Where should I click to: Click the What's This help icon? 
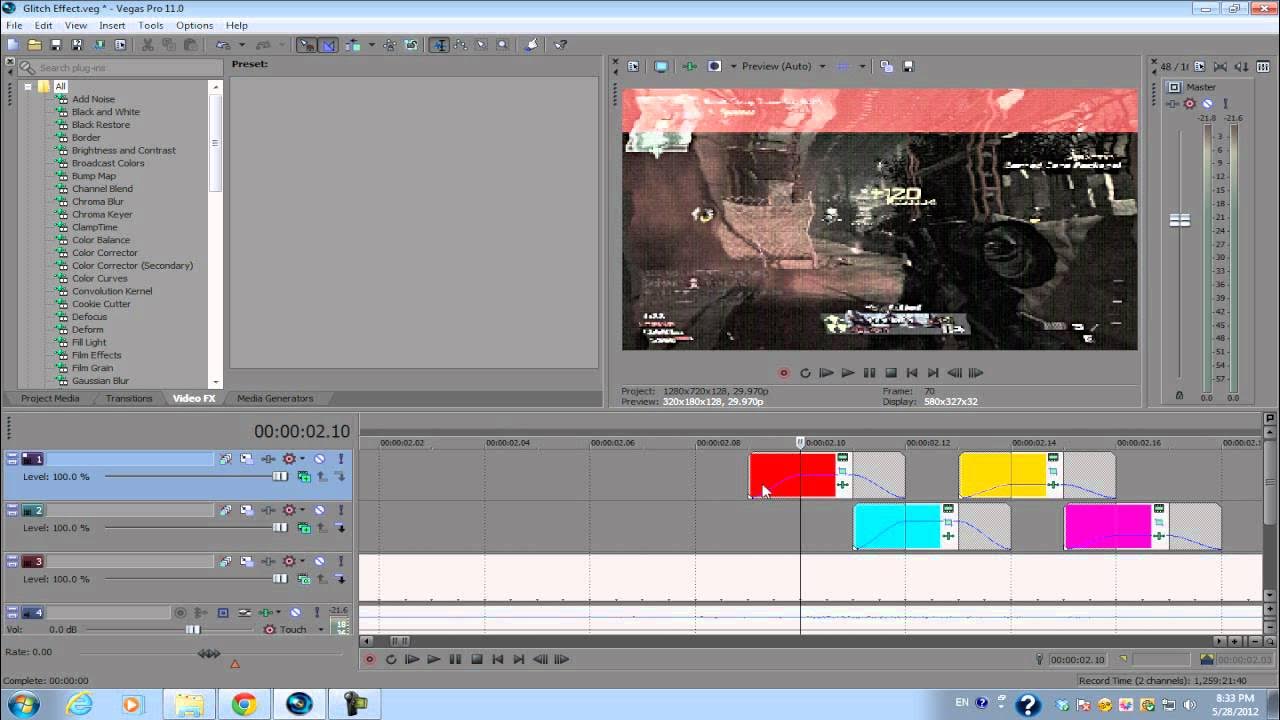point(561,45)
